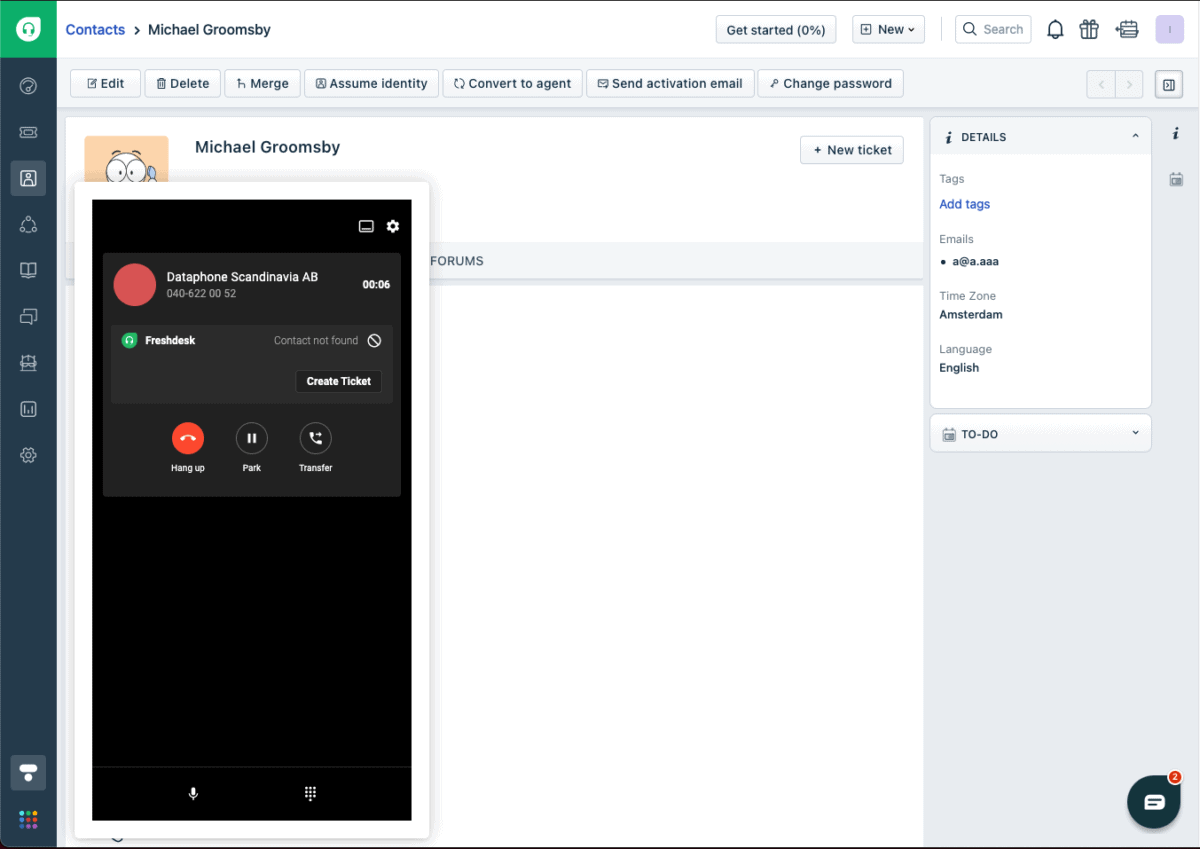Image resolution: width=1200 pixels, height=849 pixels.
Task: Open the Solutions book sidebar icon
Action: coord(28,270)
